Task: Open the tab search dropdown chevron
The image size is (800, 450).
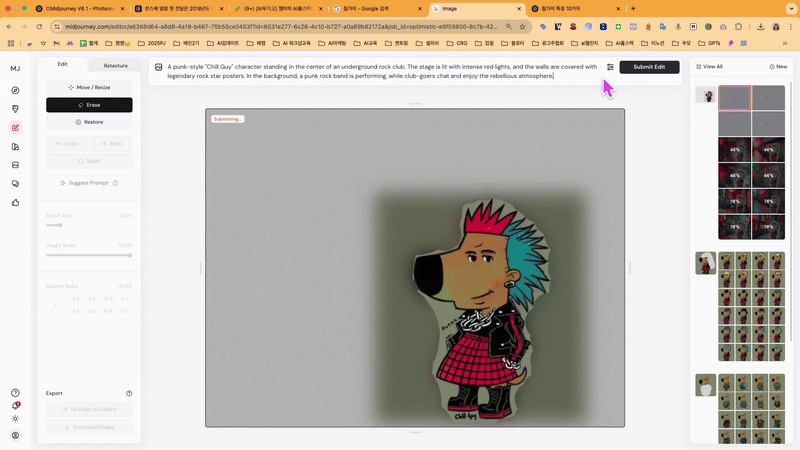Action: click(x=791, y=9)
